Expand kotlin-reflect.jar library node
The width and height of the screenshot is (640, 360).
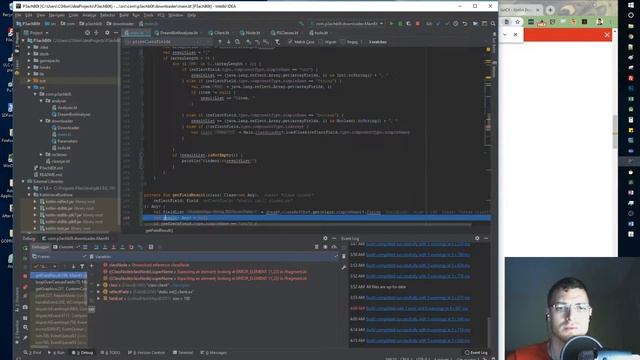point(35,202)
